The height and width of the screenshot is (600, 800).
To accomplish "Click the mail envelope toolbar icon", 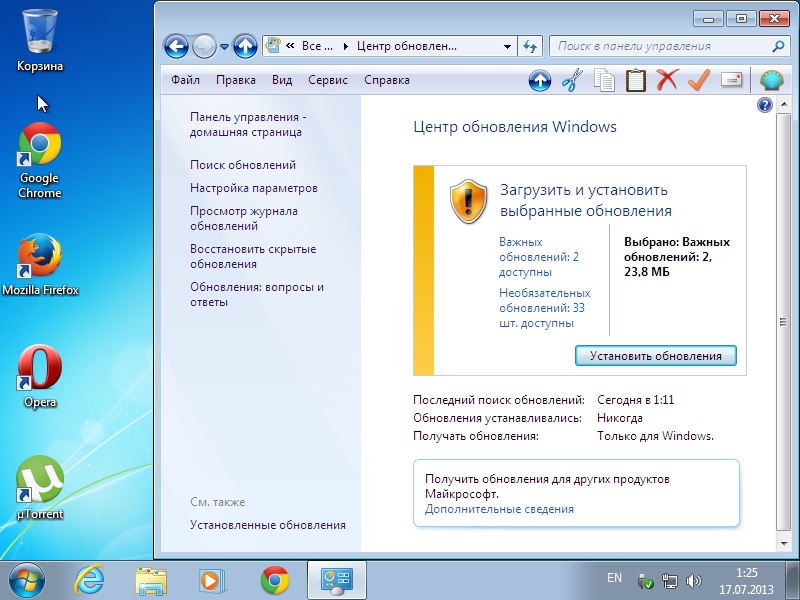I will coord(732,80).
